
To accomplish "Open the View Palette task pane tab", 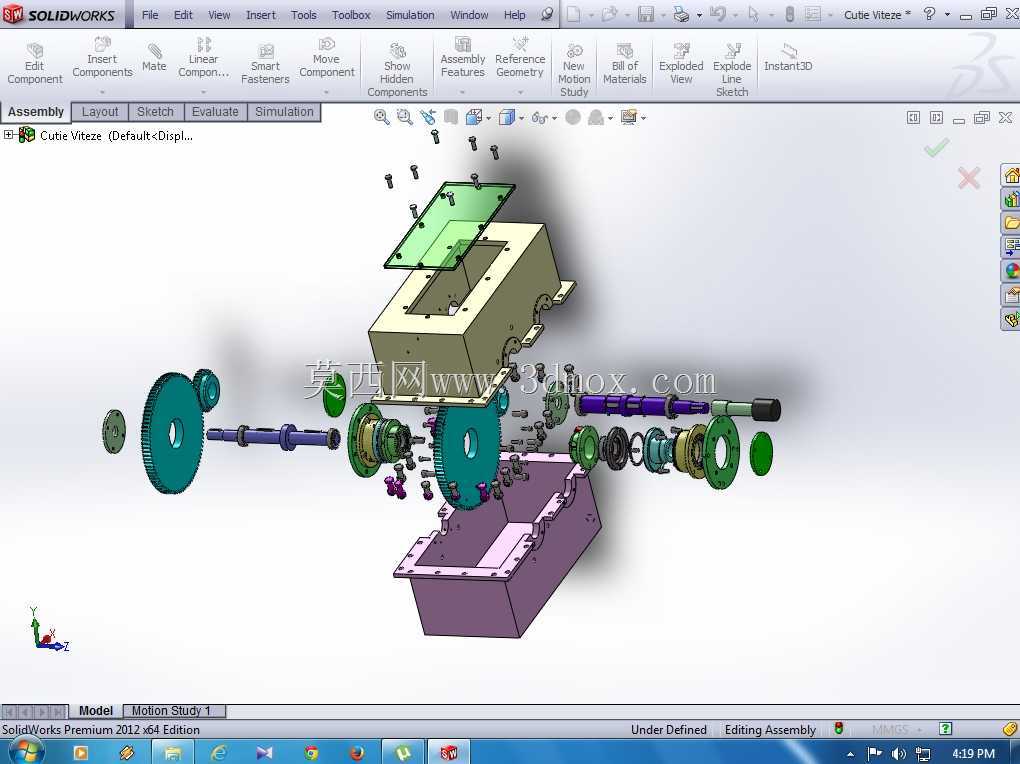I will (1010, 247).
